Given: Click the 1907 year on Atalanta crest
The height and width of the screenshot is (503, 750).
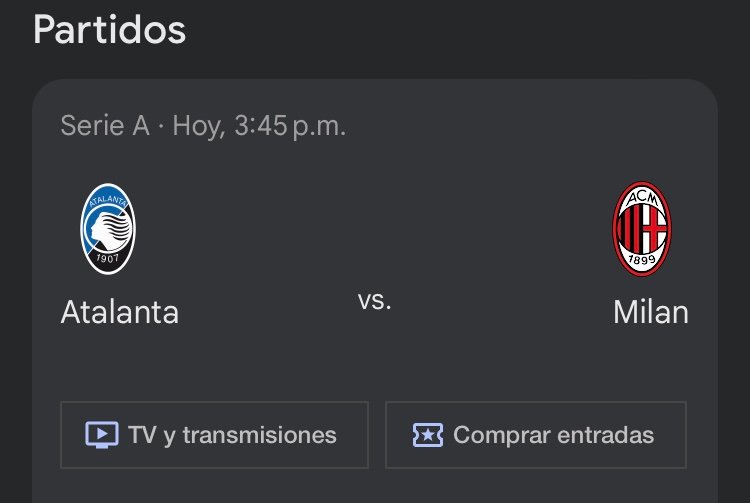Looking at the screenshot, I should [x=108, y=259].
